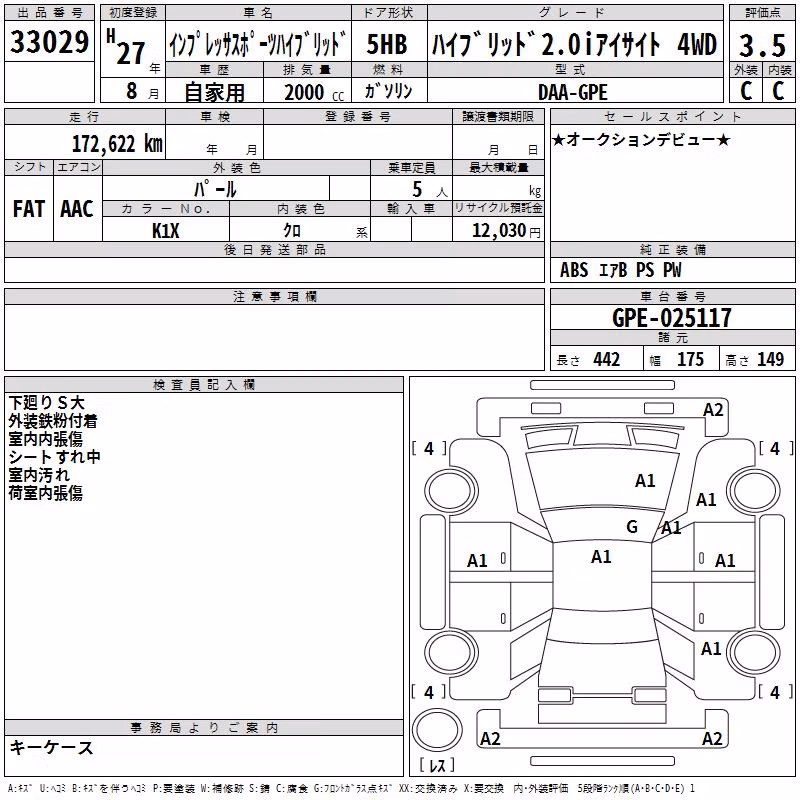The image size is (800, 800).
Task: Select air conditioner value AAC
Action: pos(77,209)
